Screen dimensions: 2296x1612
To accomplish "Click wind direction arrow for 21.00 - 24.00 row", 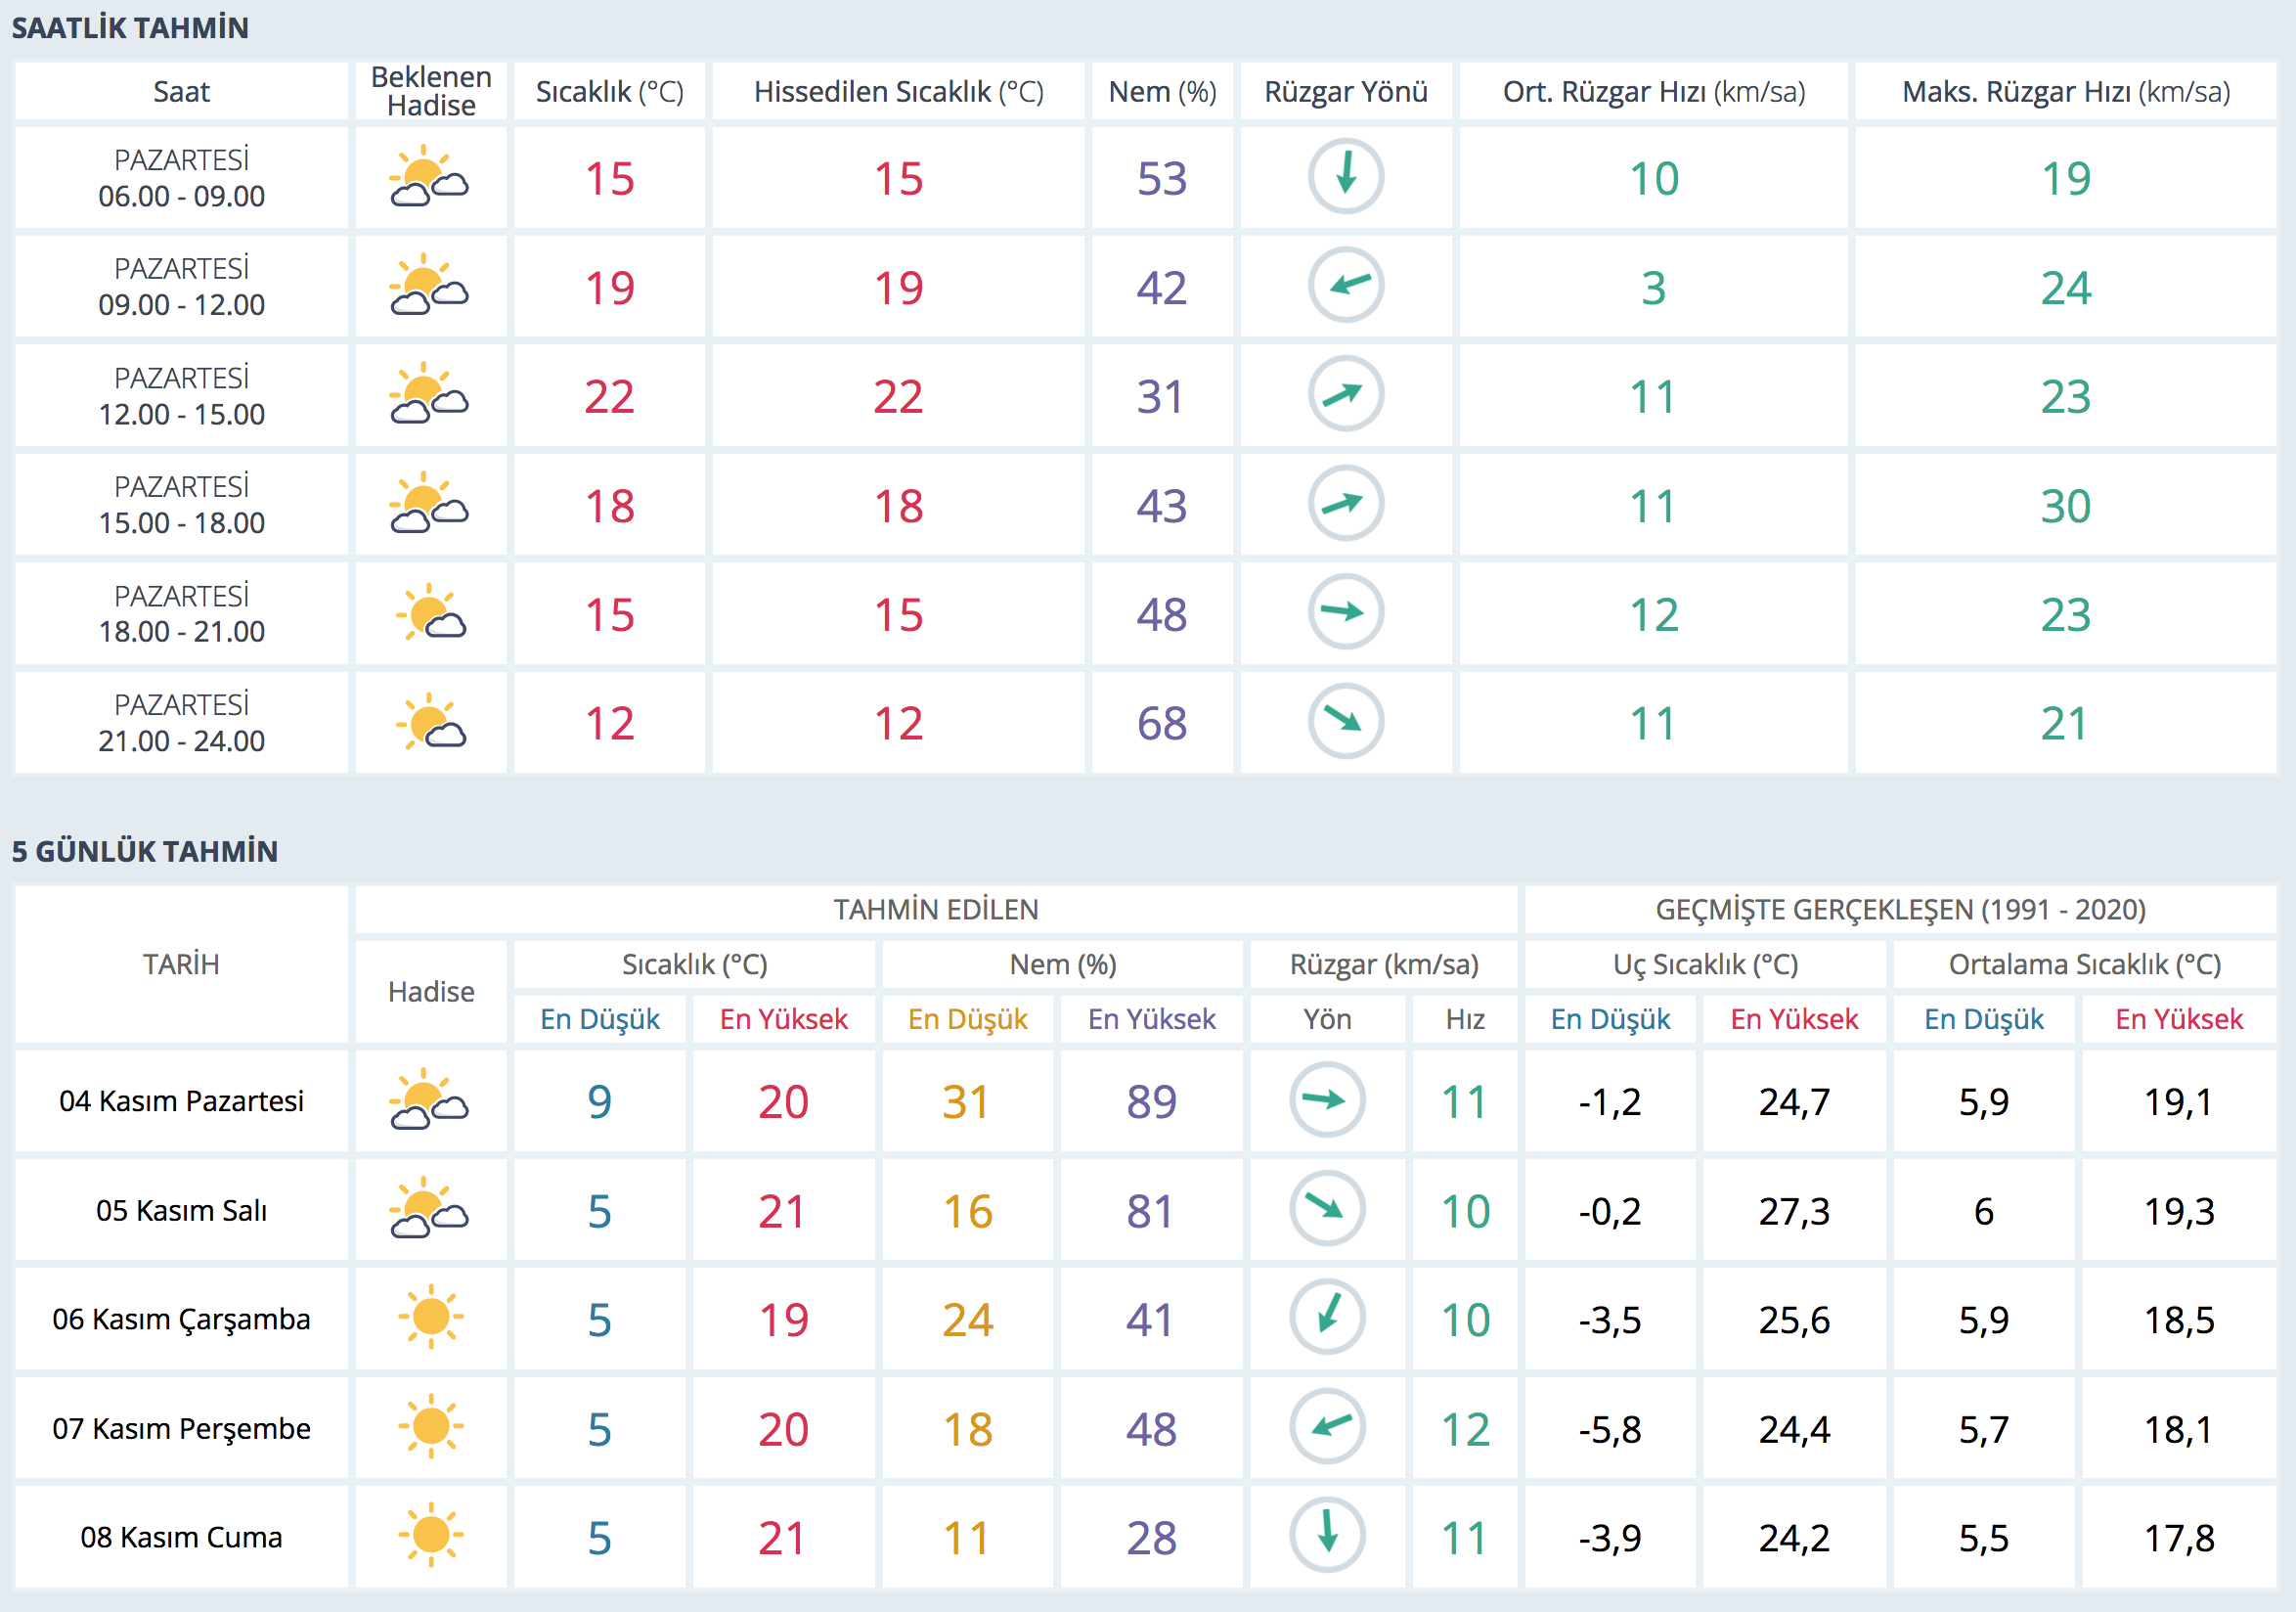I will 1345,721.
